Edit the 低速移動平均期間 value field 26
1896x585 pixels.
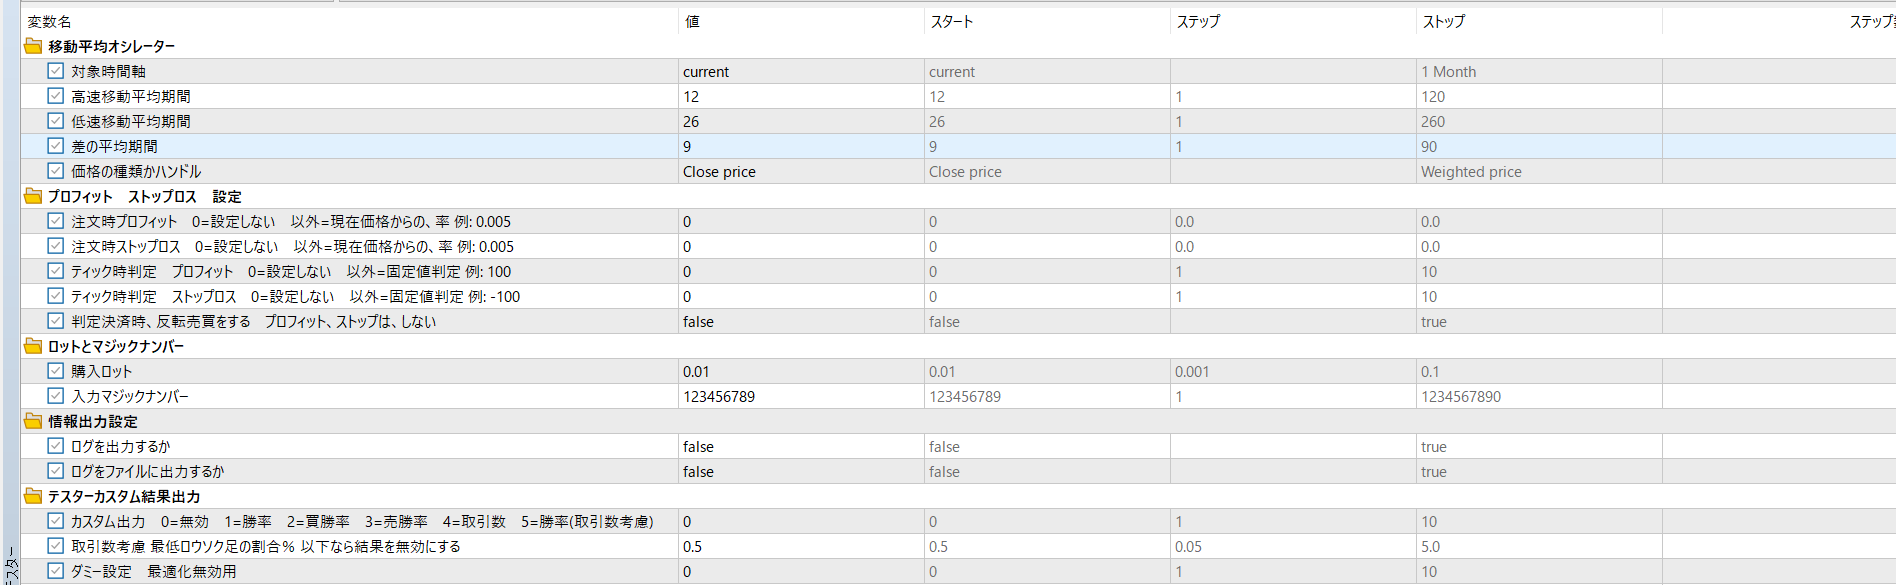(801, 121)
